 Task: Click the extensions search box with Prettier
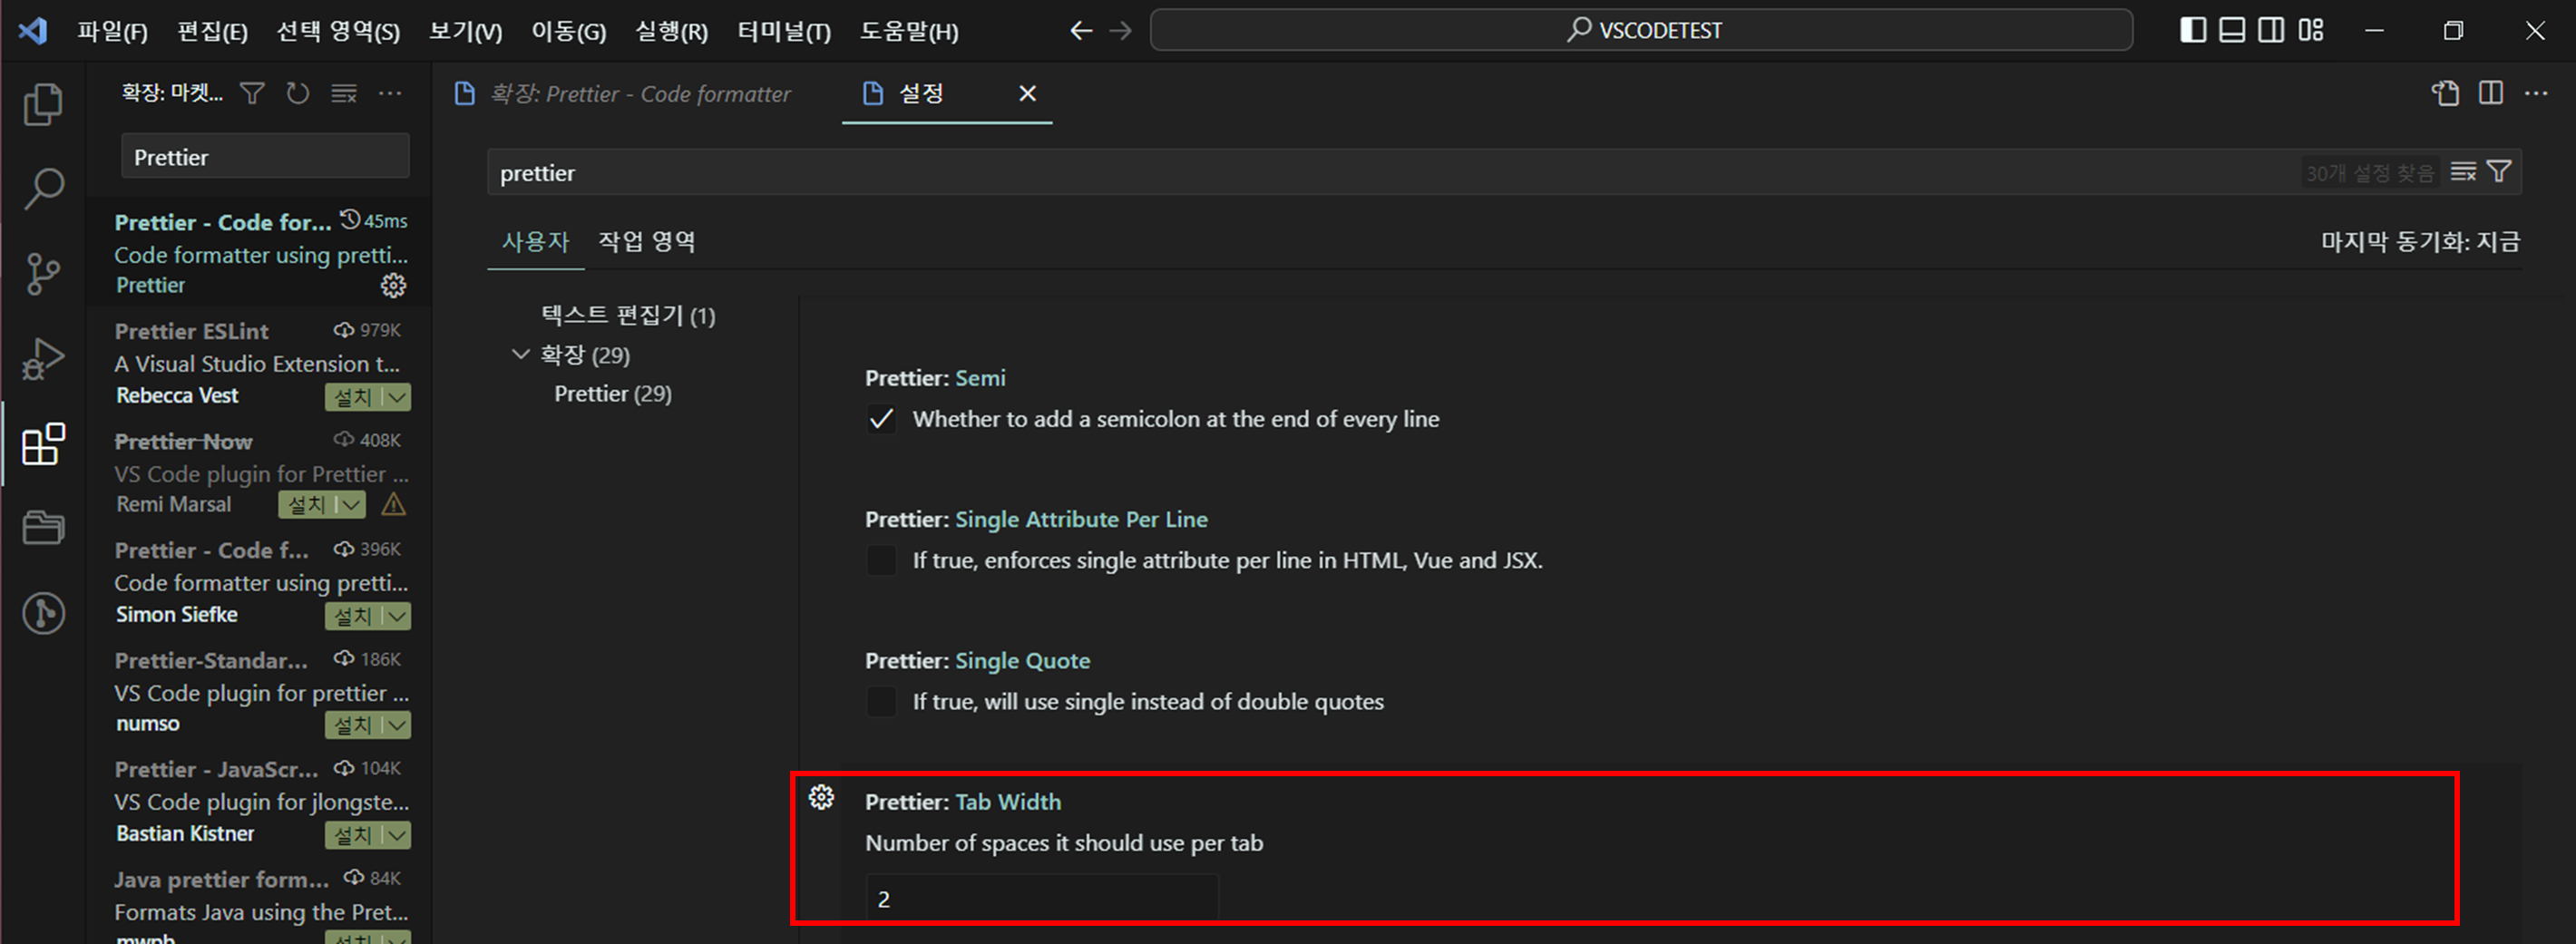[x=265, y=157]
